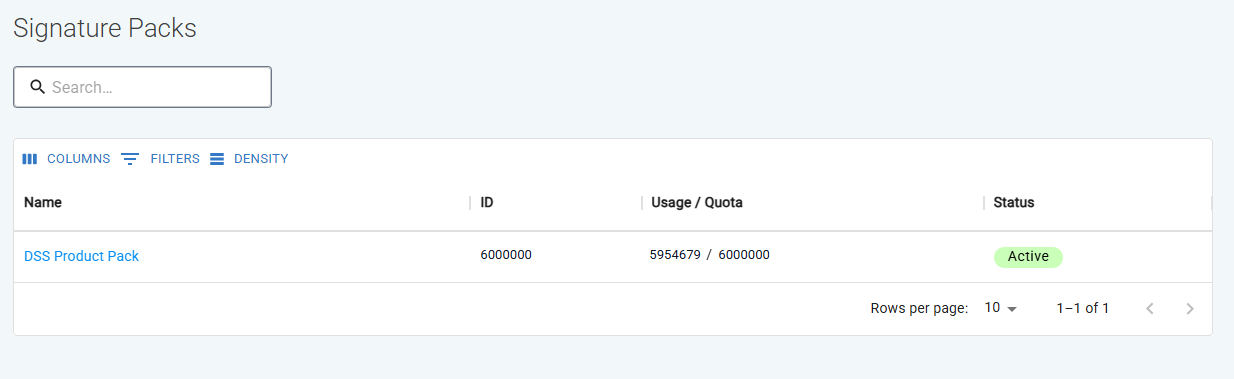Select the ID cell 6000000
The width and height of the screenshot is (1234, 379).
(506, 255)
